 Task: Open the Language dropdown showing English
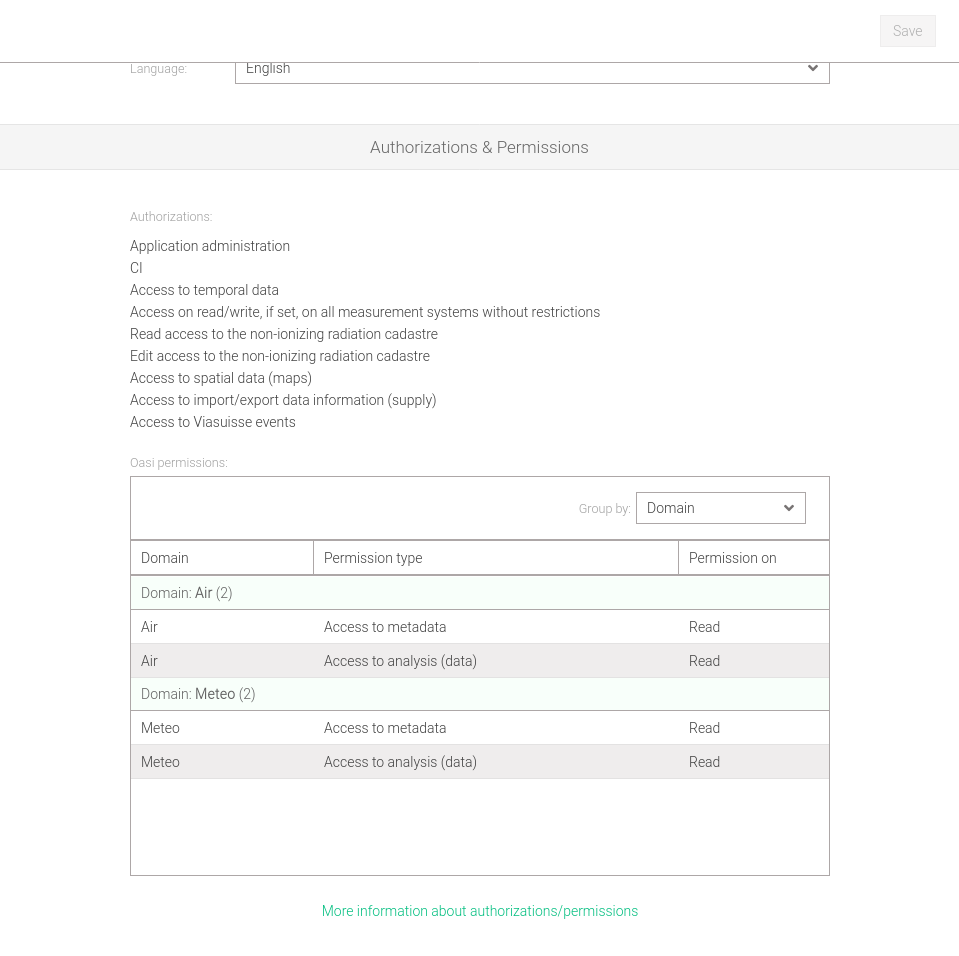520,69
